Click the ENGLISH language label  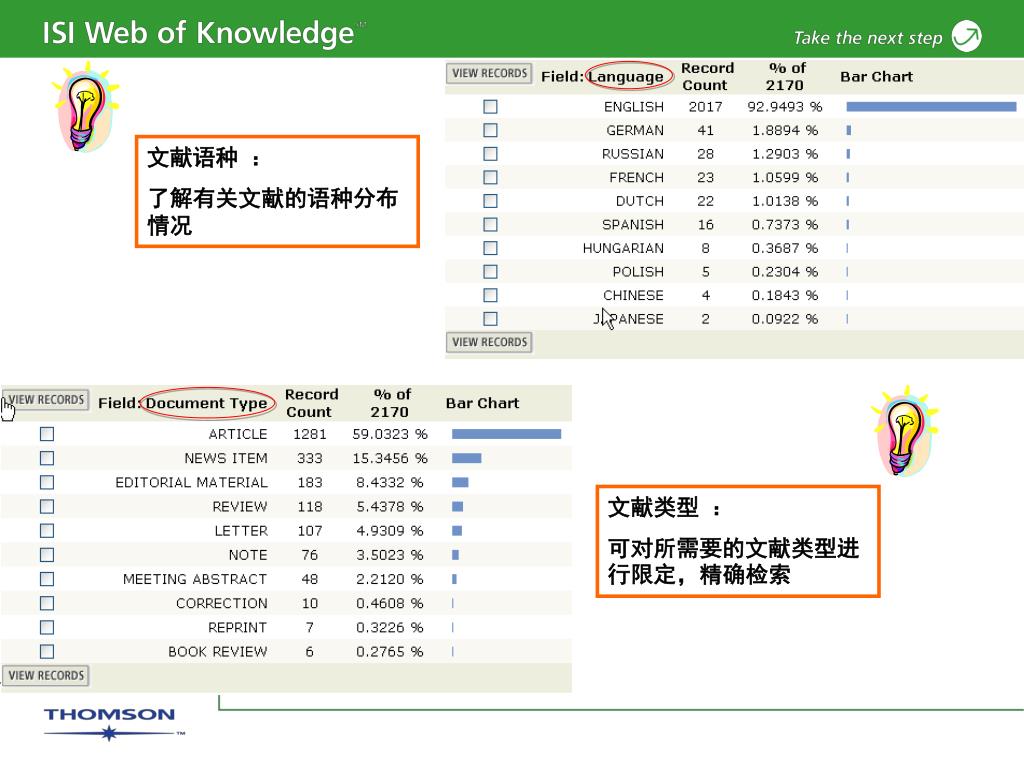coord(633,106)
